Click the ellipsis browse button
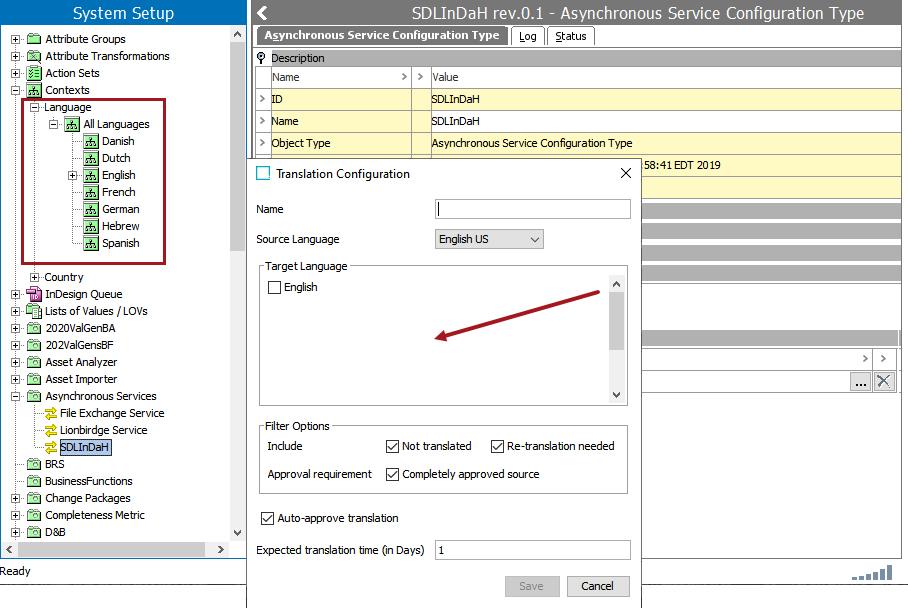908x608 pixels. pos(860,381)
